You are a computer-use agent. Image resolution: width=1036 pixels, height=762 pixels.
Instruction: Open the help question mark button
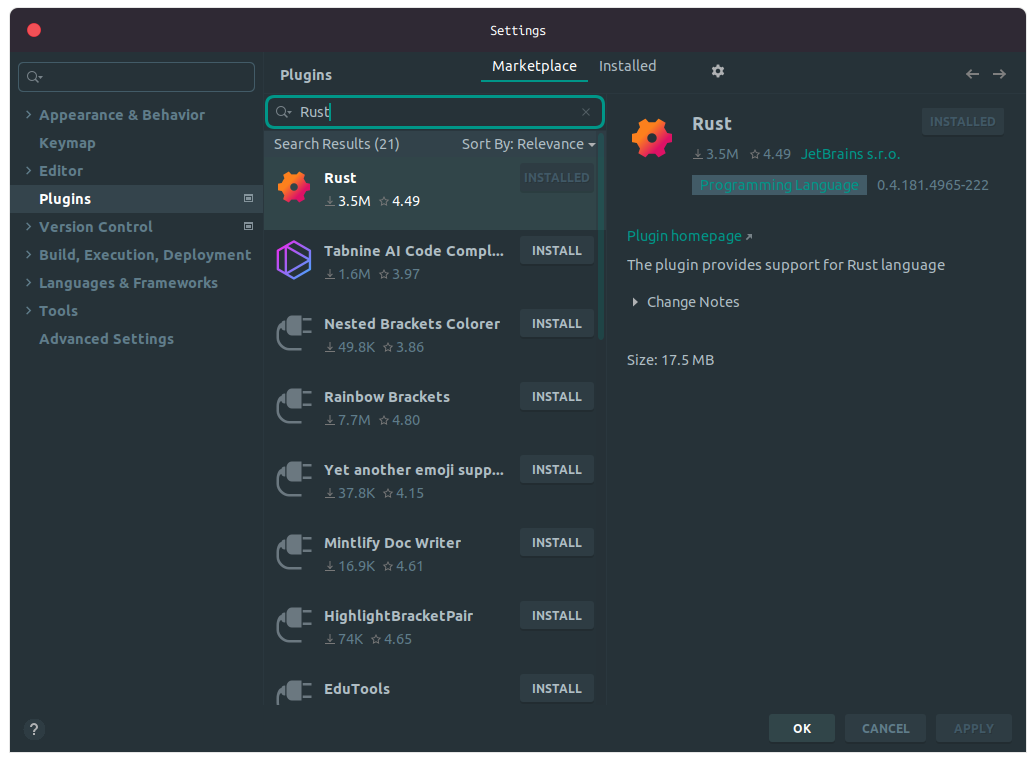[34, 729]
